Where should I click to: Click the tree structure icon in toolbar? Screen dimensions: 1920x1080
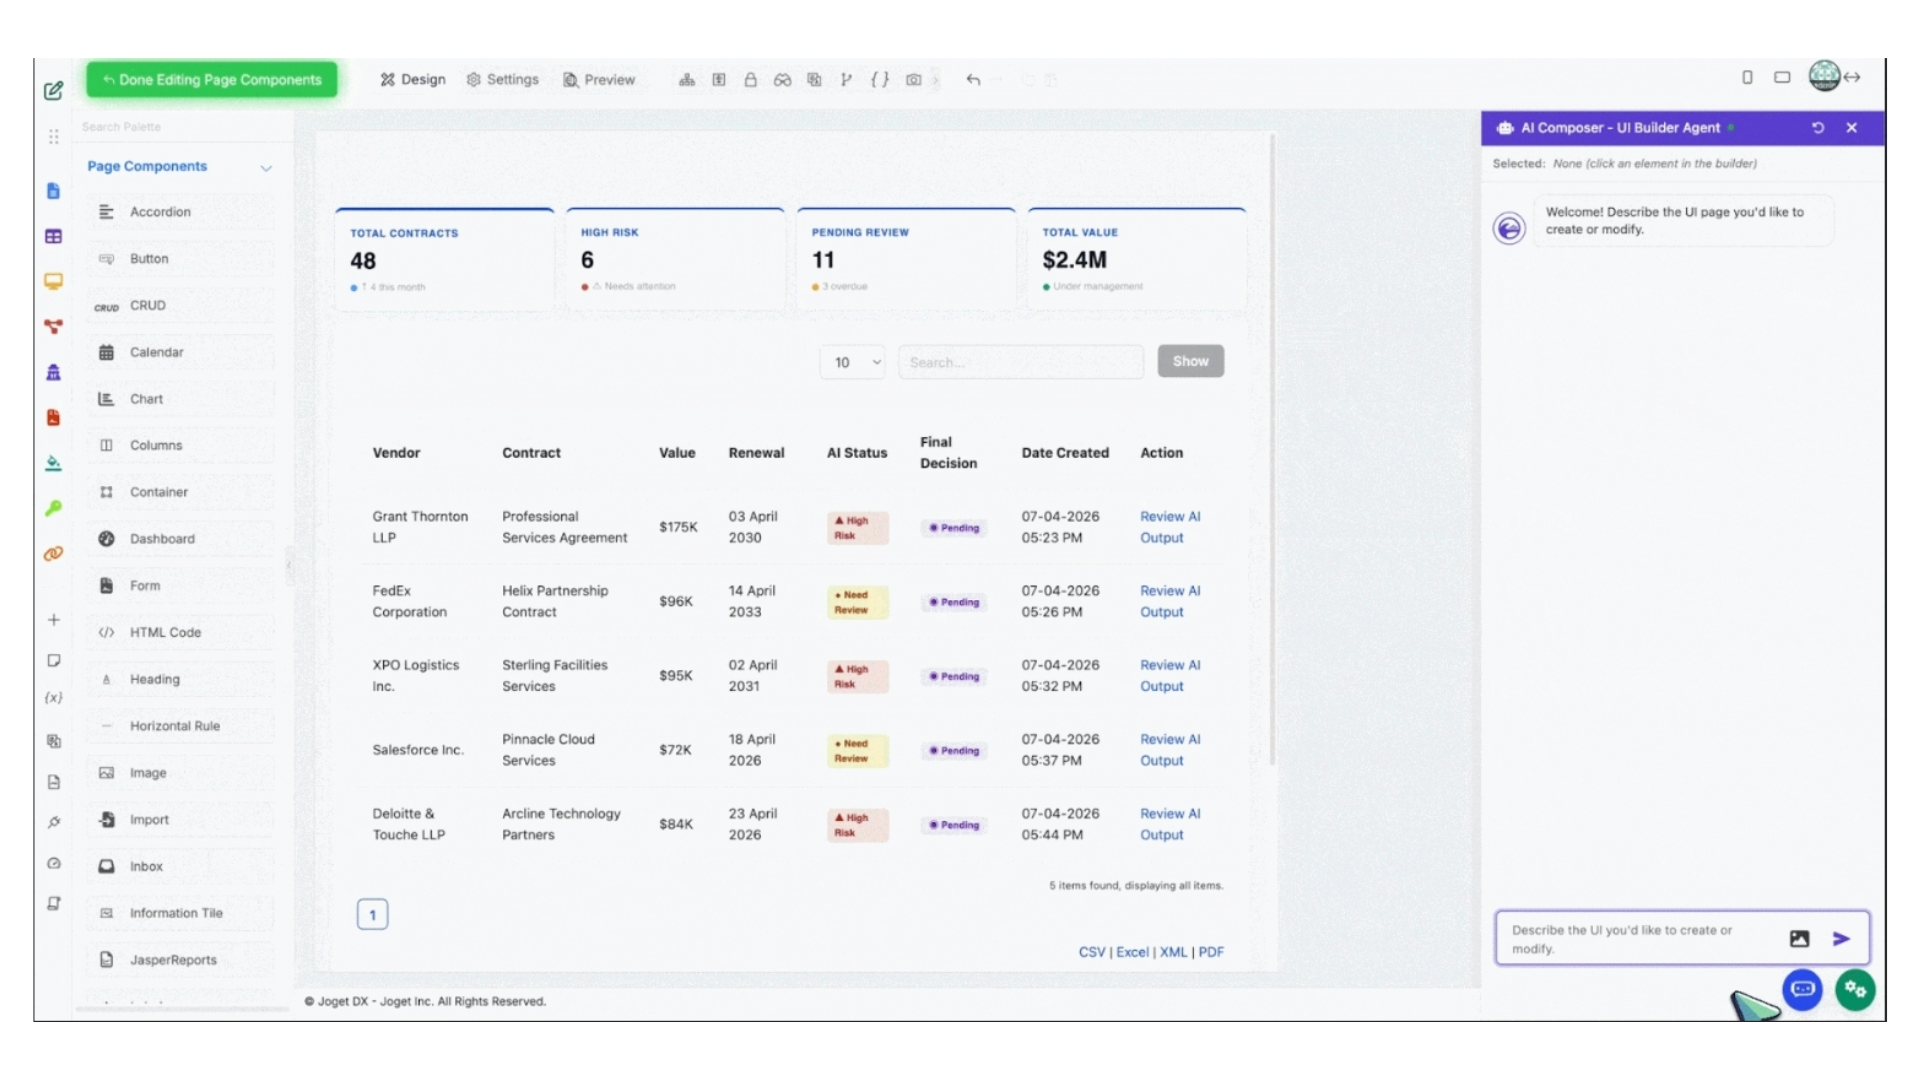(687, 80)
